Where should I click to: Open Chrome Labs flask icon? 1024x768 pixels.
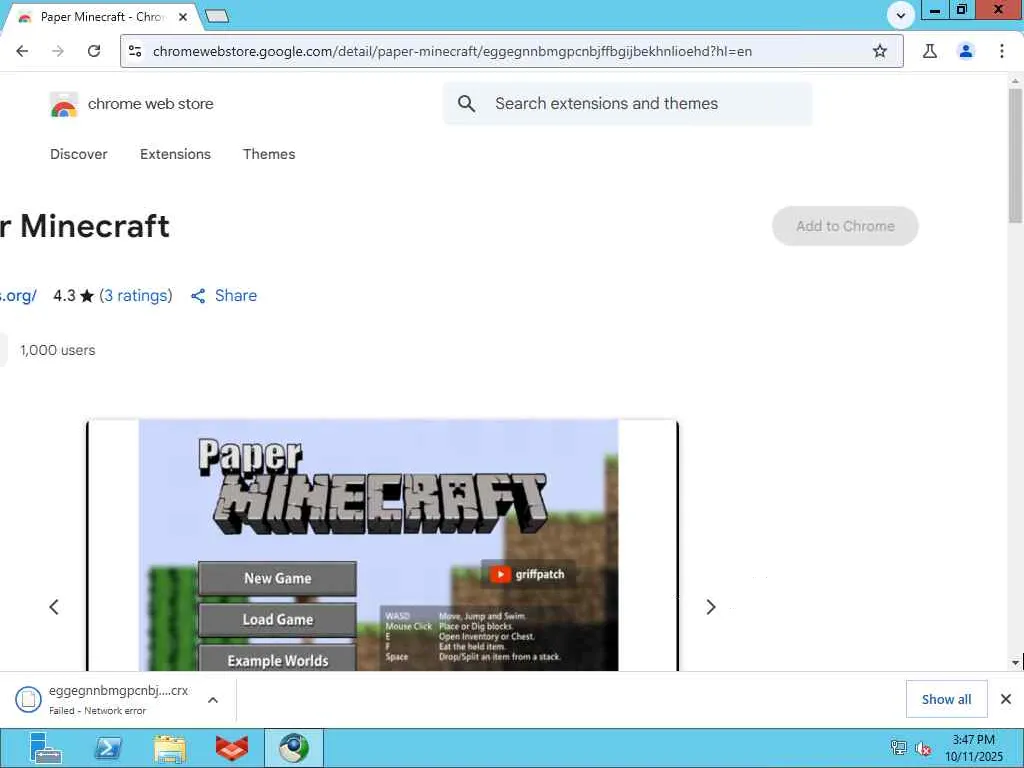pos(930,51)
